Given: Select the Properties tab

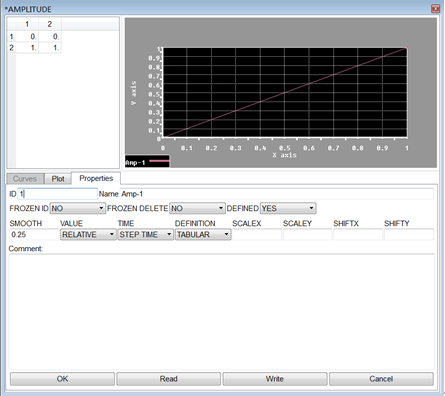Looking at the screenshot, I should point(96,178).
